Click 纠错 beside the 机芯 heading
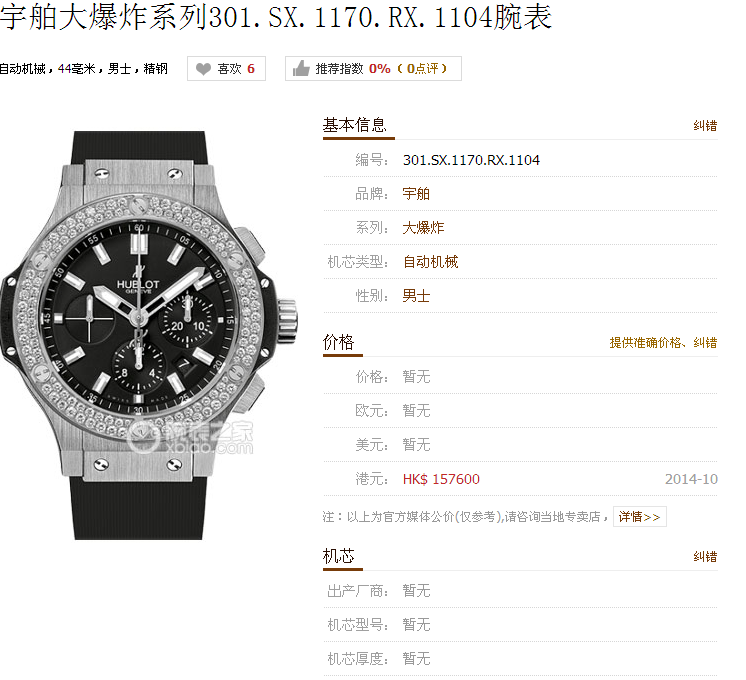Screen dimensions: 746x680 pyautogui.click(x=705, y=557)
